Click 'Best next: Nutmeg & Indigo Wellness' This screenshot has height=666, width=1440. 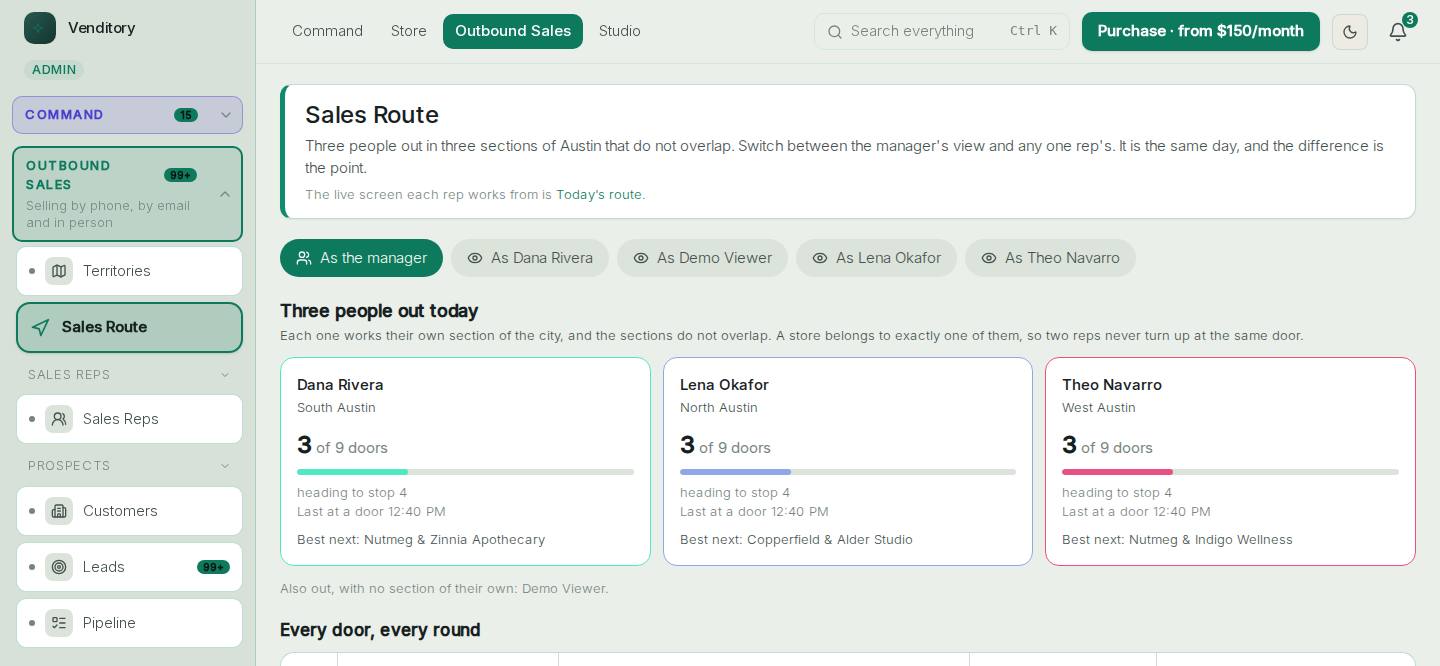1177,540
